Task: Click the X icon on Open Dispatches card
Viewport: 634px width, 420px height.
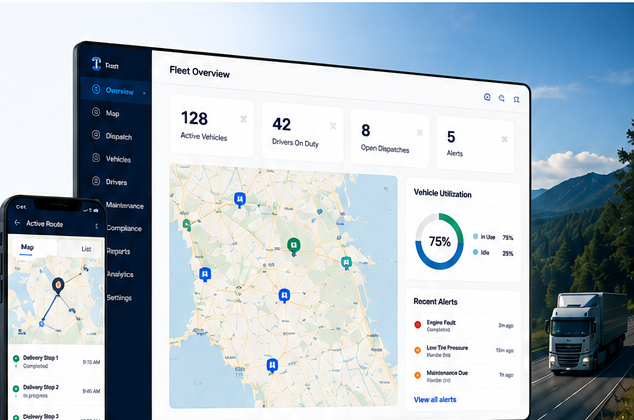Action: point(420,133)
